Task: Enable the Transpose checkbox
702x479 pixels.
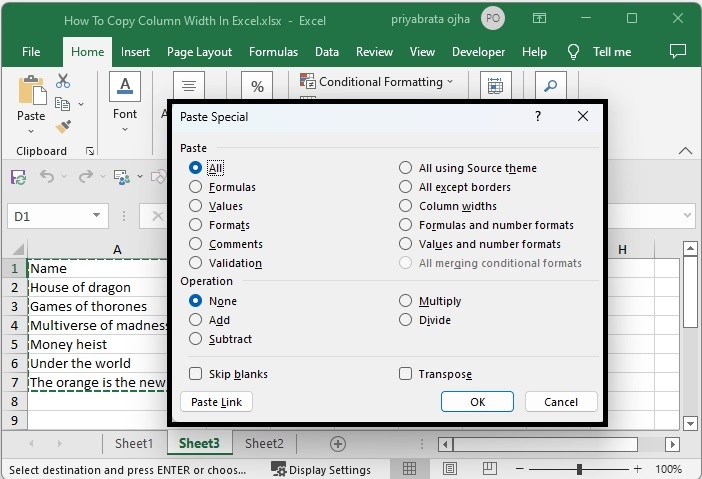Action: (x=405, y=374)
